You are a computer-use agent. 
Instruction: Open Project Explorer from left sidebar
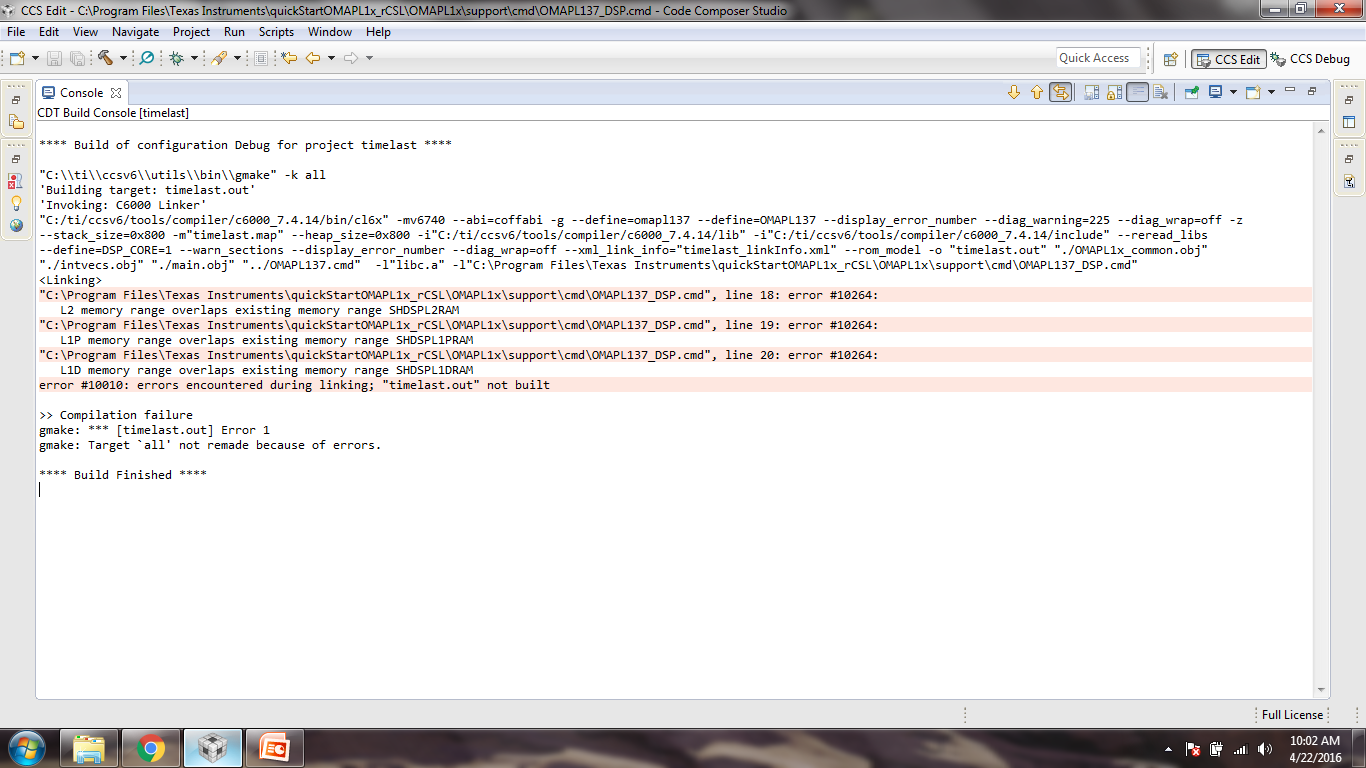point(16,122)
